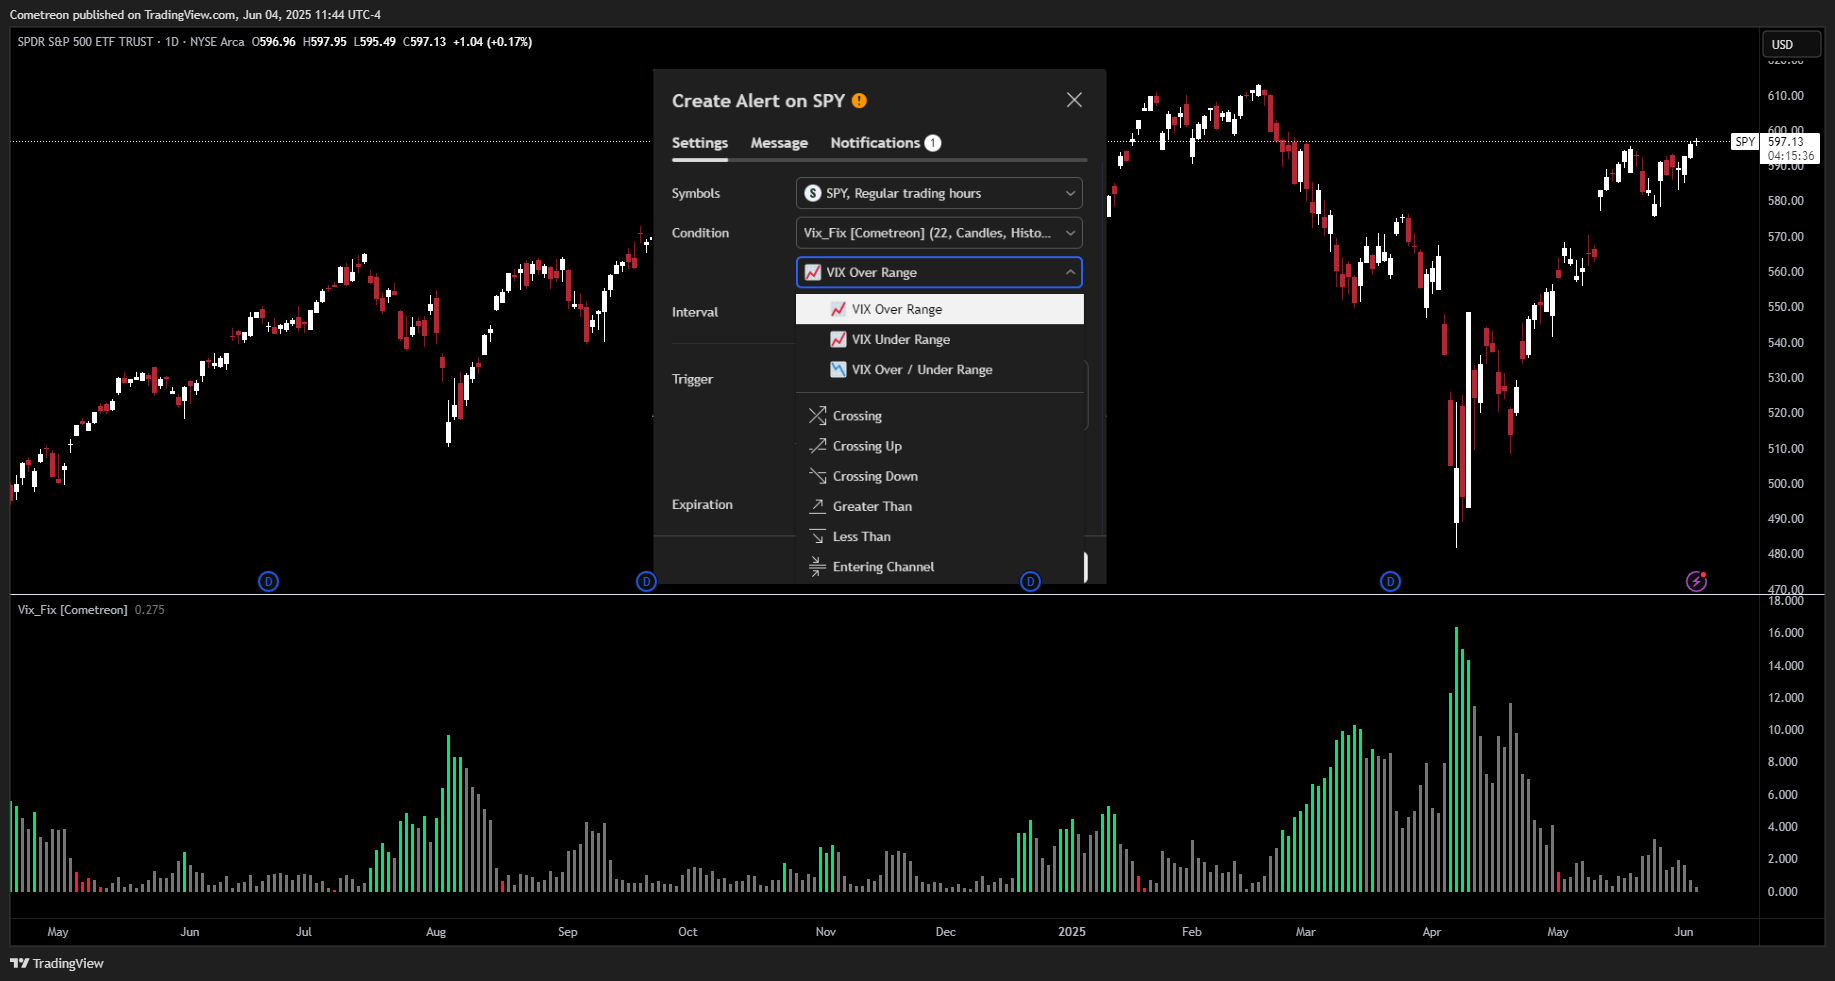The width and height of the screenshot is (1835, 981).
Task: Switch to the Settings tab
Action: click(x=700, y=143)
